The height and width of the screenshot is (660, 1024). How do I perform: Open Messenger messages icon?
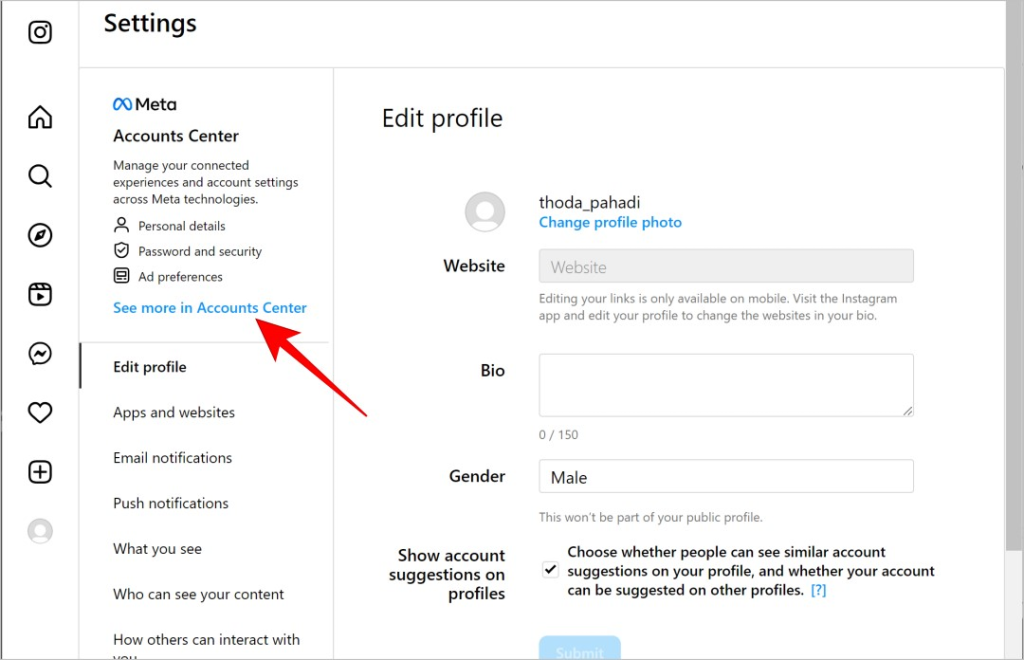40,353
